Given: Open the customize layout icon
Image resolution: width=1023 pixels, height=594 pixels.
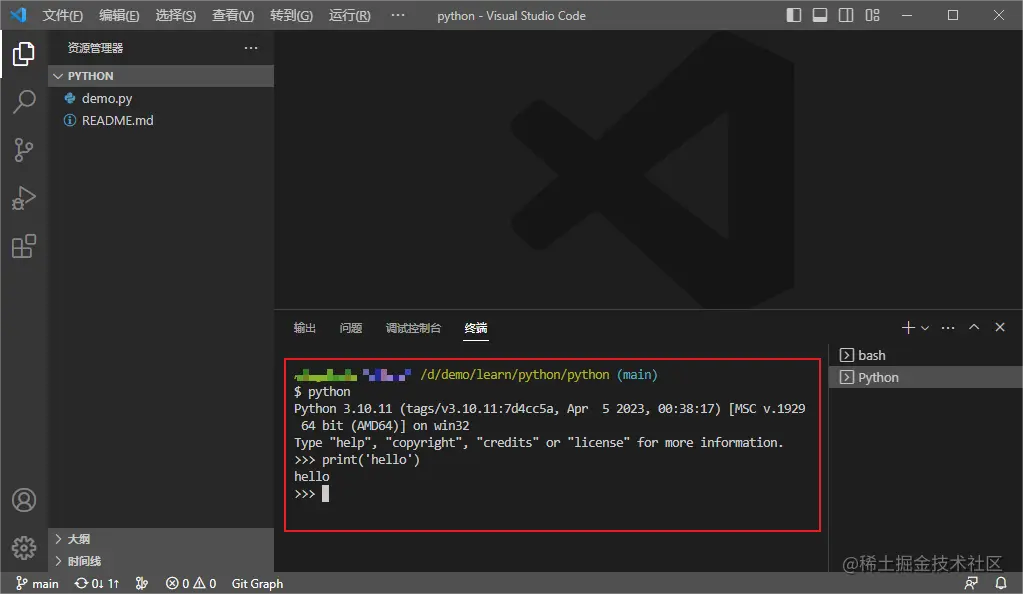Looking at the screenshot, I should pyautogui.click(x=872, y=15).
